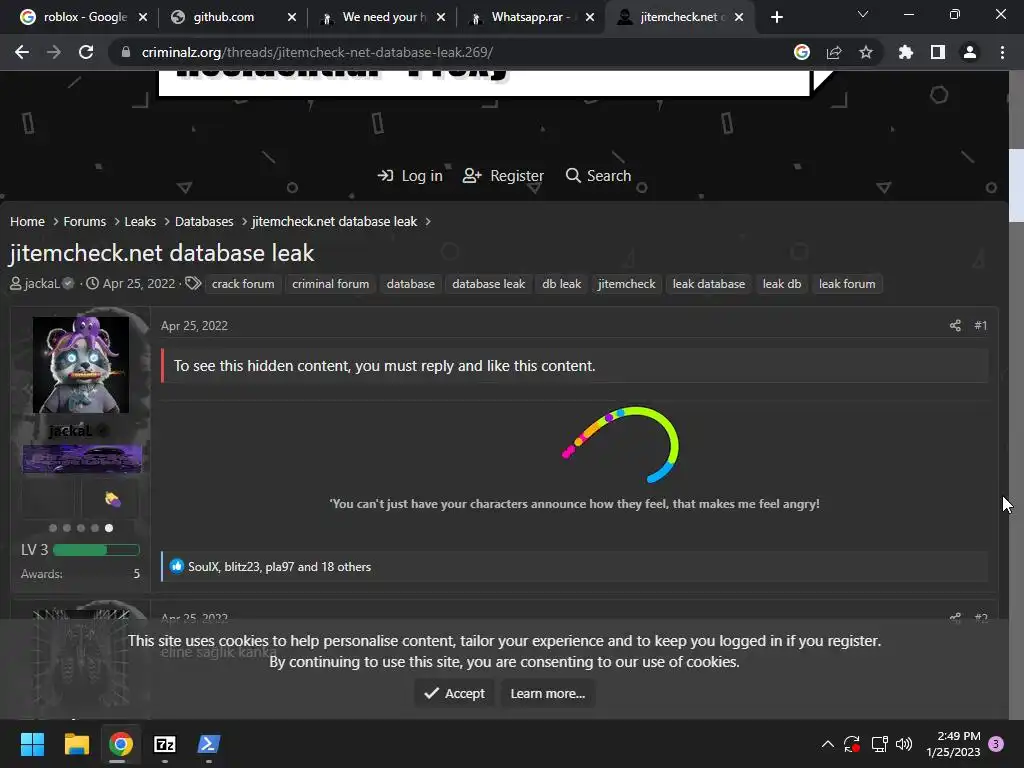The height and width of the screenshot is (768, 1024).
Task: Click the site lock icon
Action: coord(126,52)
